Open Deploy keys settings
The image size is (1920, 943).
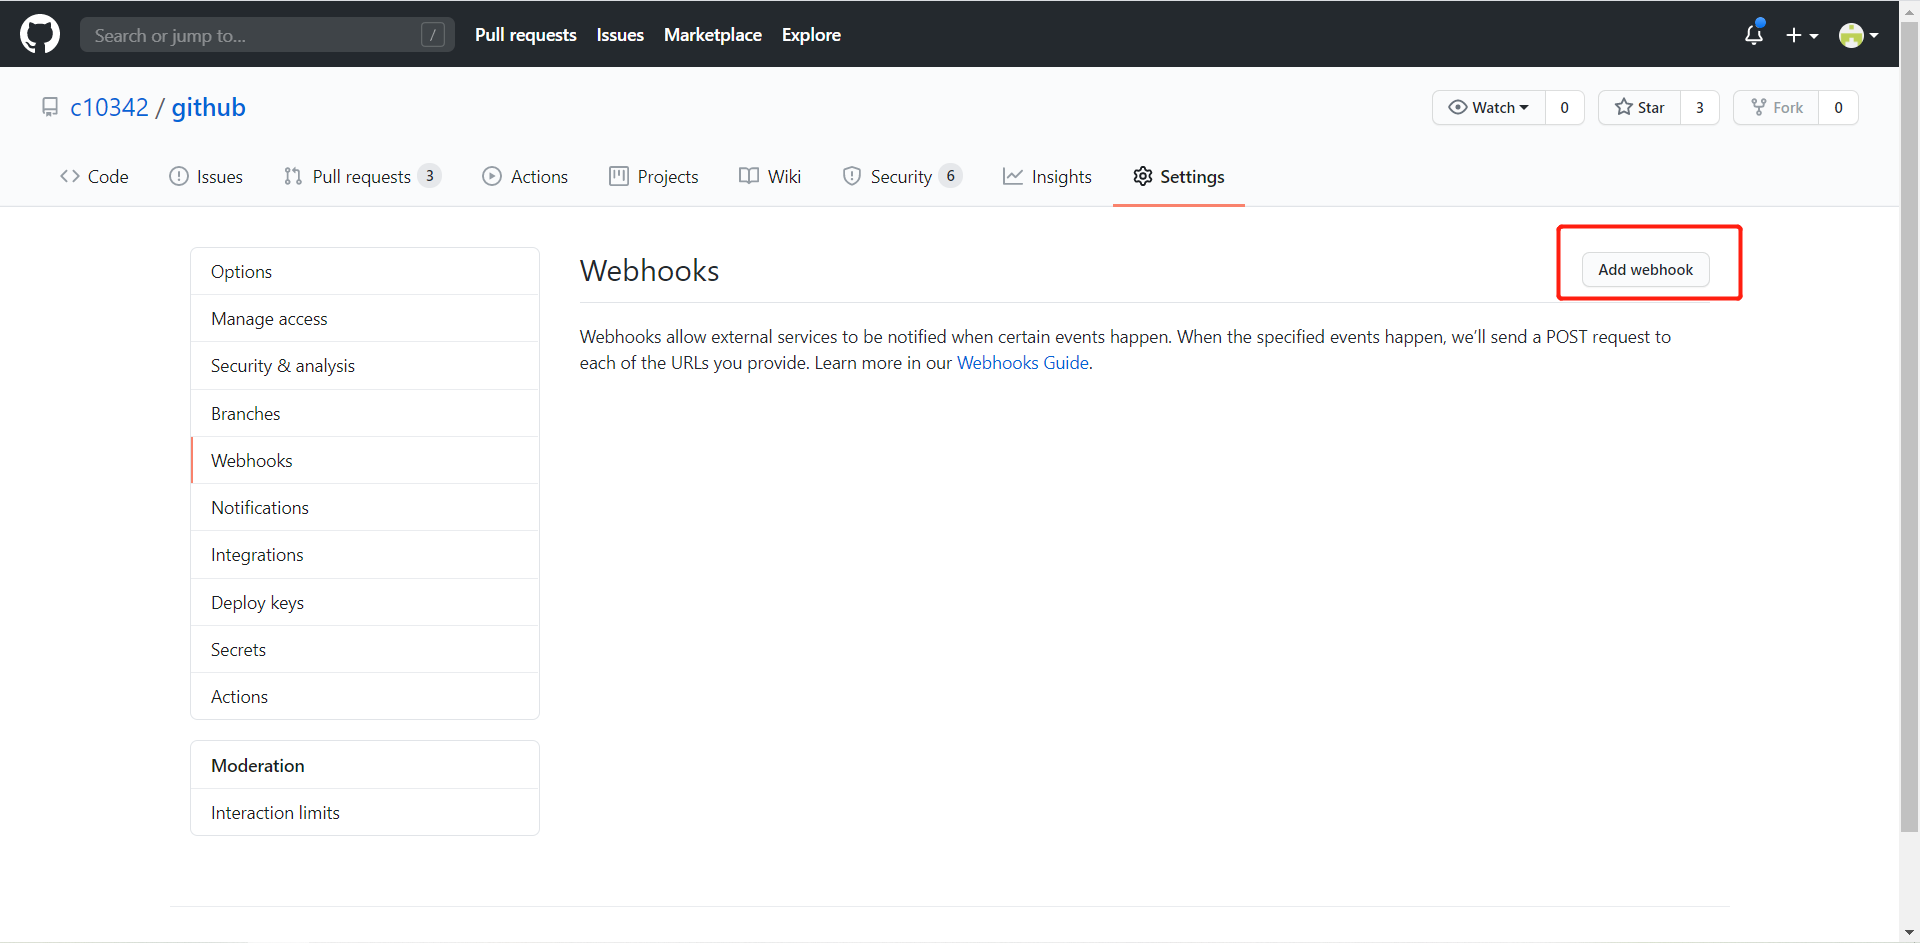[365, 602]
